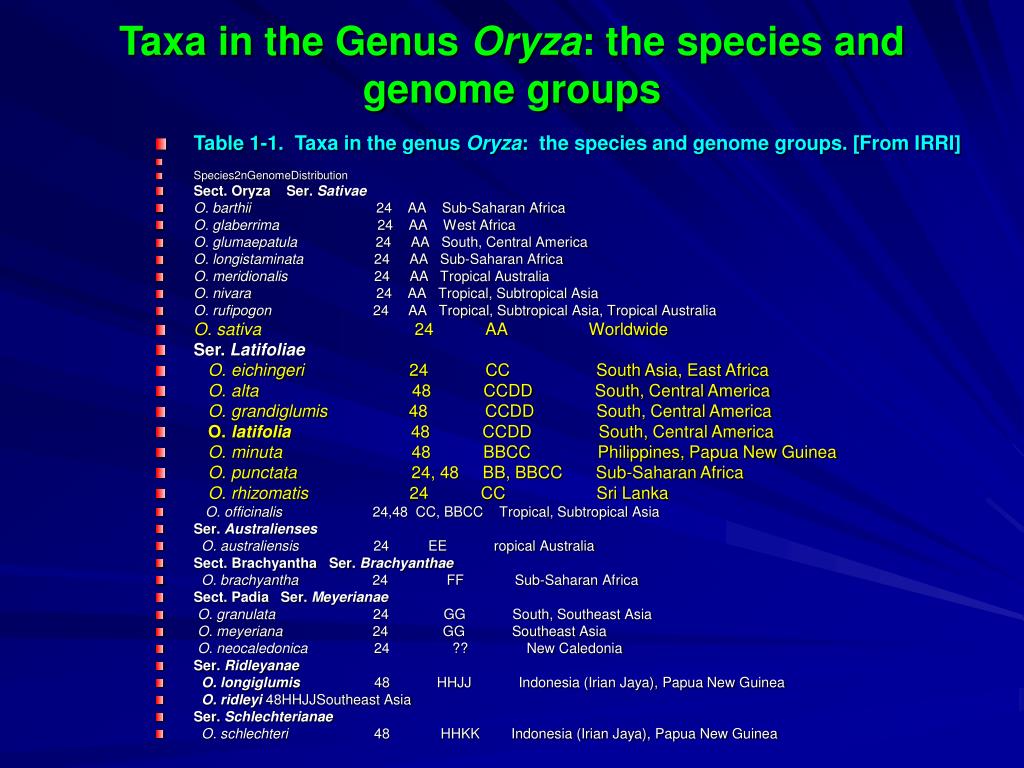Select the 'Sect. Oryza Ser. Sativae' heading

click(x=280, y=191)
